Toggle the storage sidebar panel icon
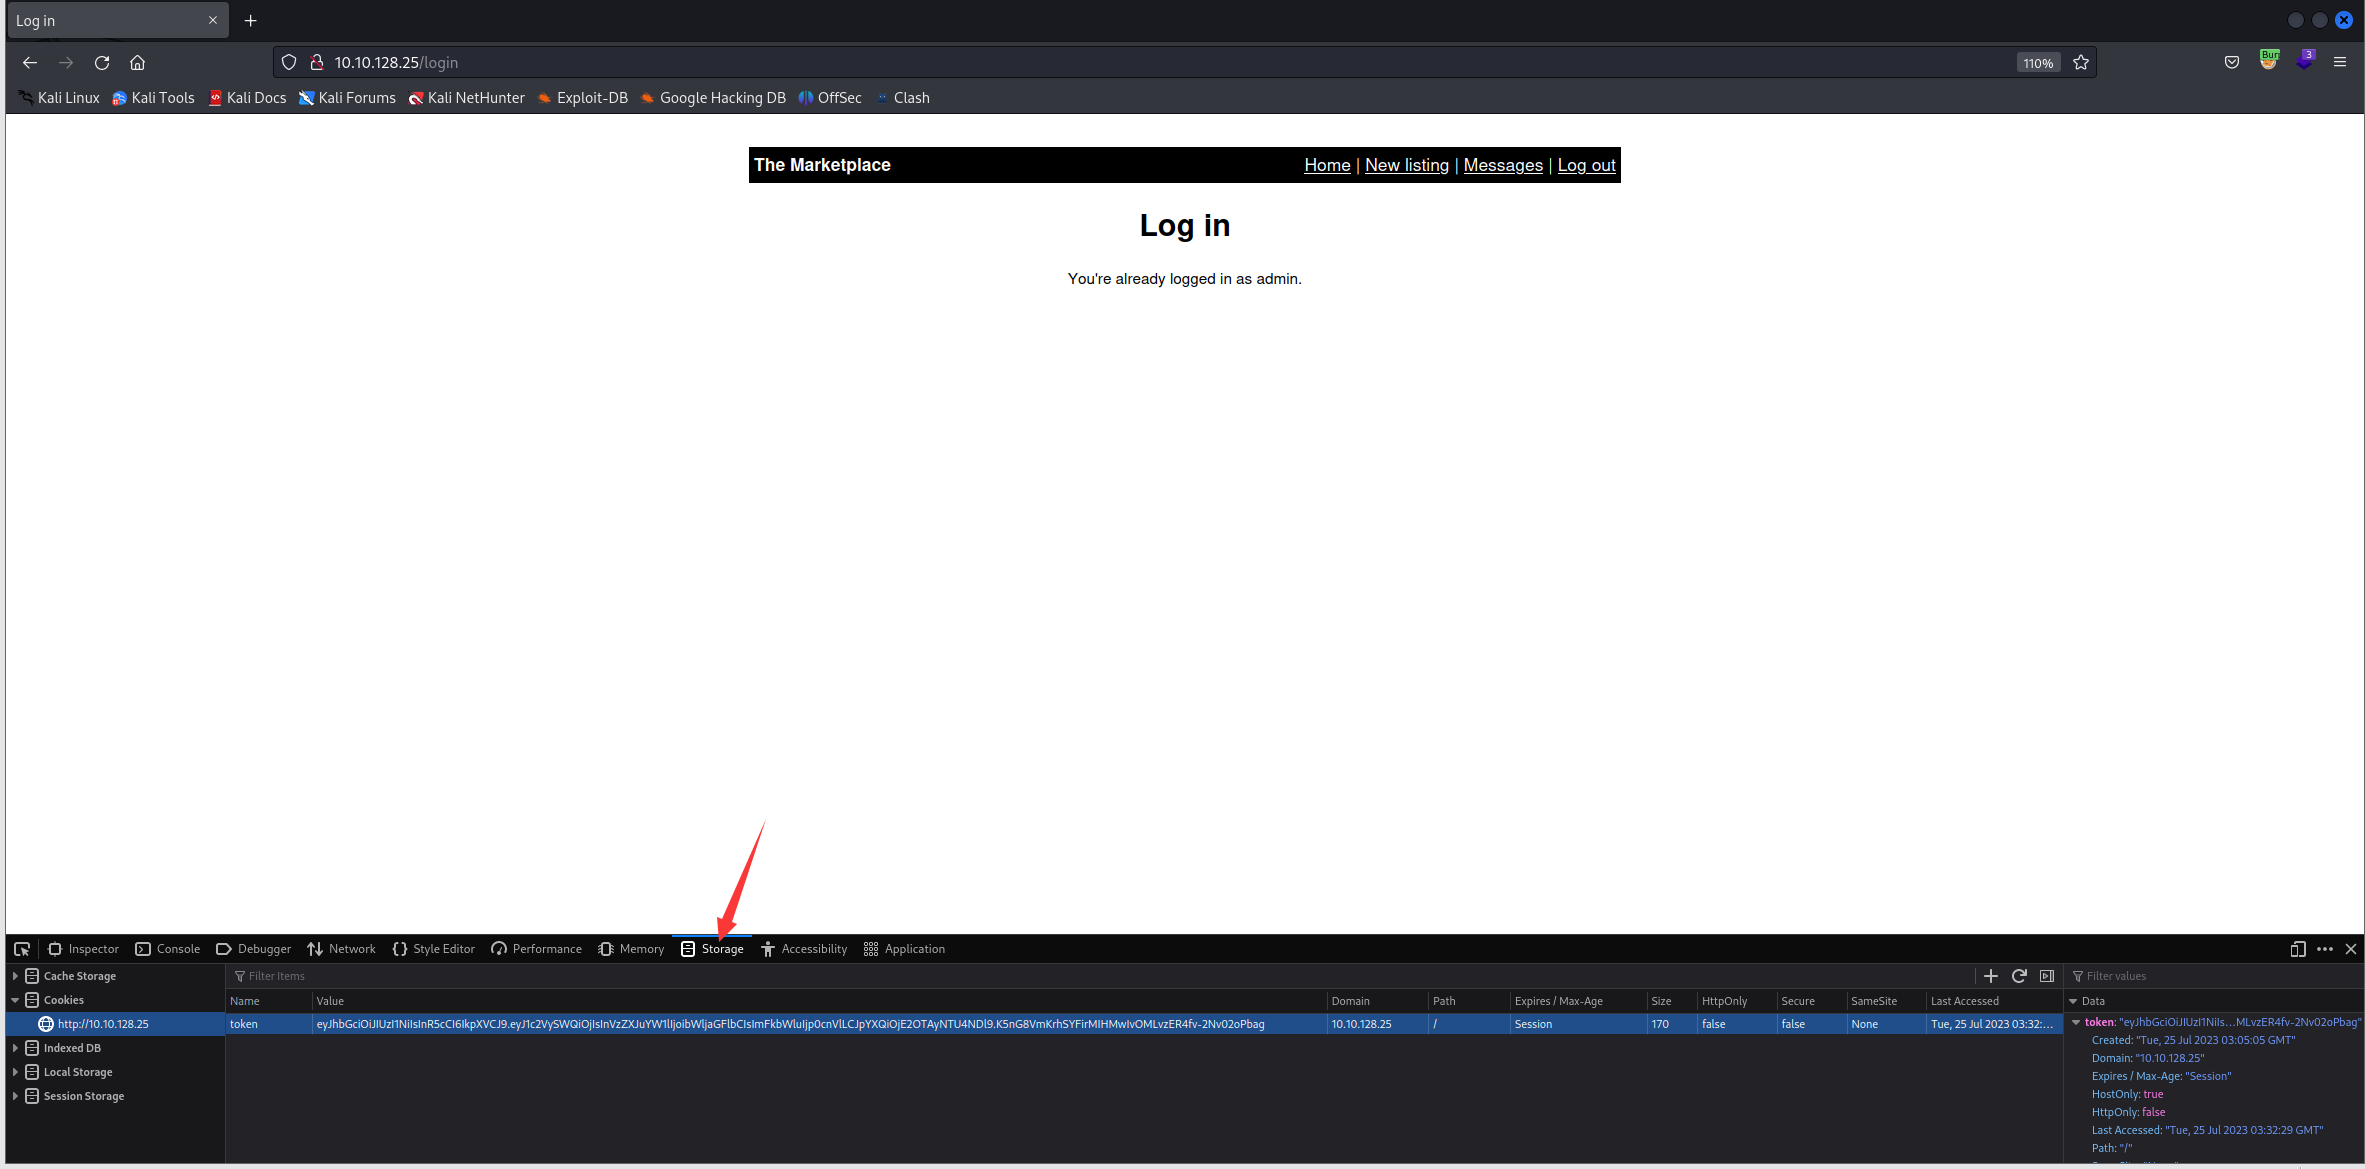 click(2047, 976)
